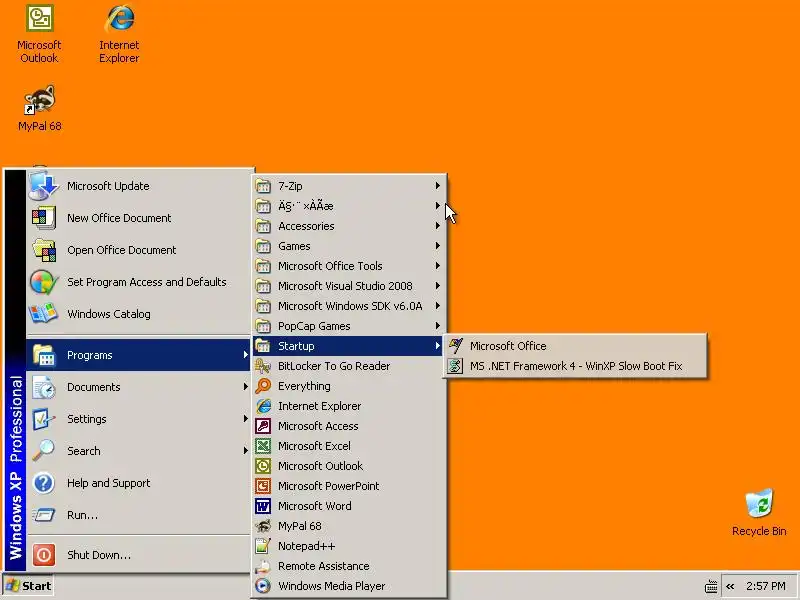
Task: Open the garbled-name folder under 7-Zip
Action: pyautogui.click(x=348, y=206)
